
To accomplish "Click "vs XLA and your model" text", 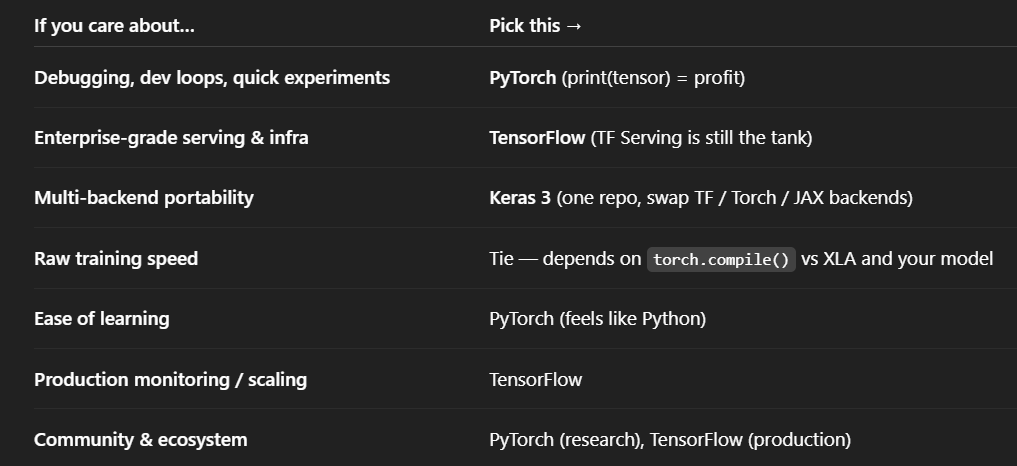I will [x=897, y=259].
